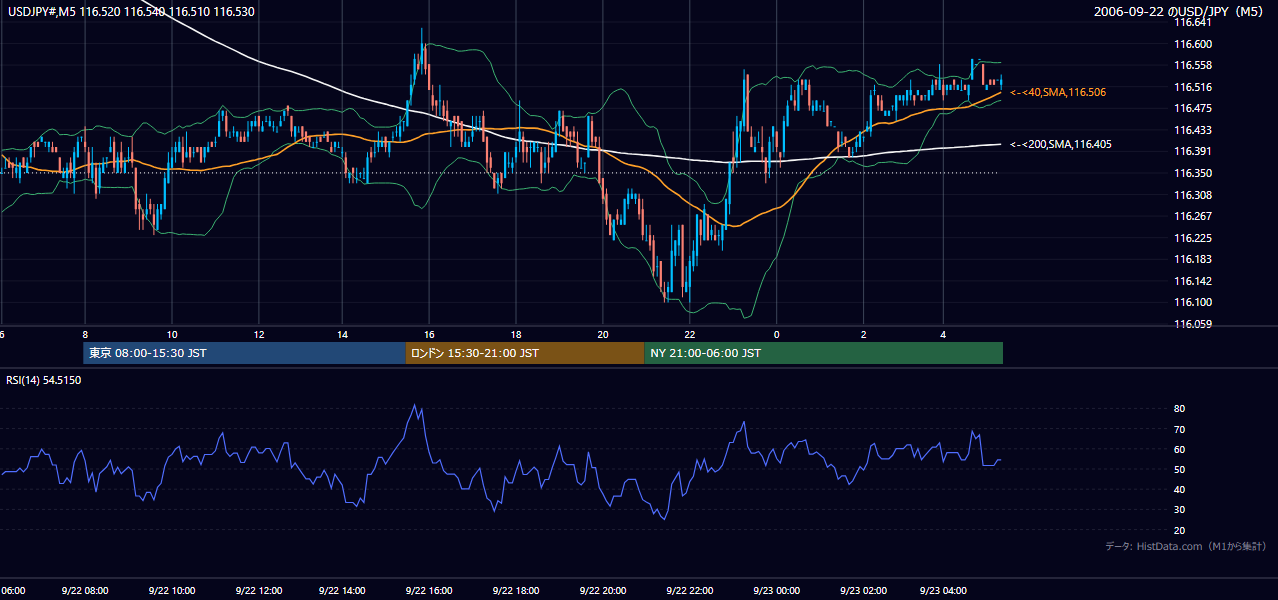Click the hour 10 tick under the price chart
This screenshot has width=1278, height=600.
pyautogui.click(x=172, y=334)
